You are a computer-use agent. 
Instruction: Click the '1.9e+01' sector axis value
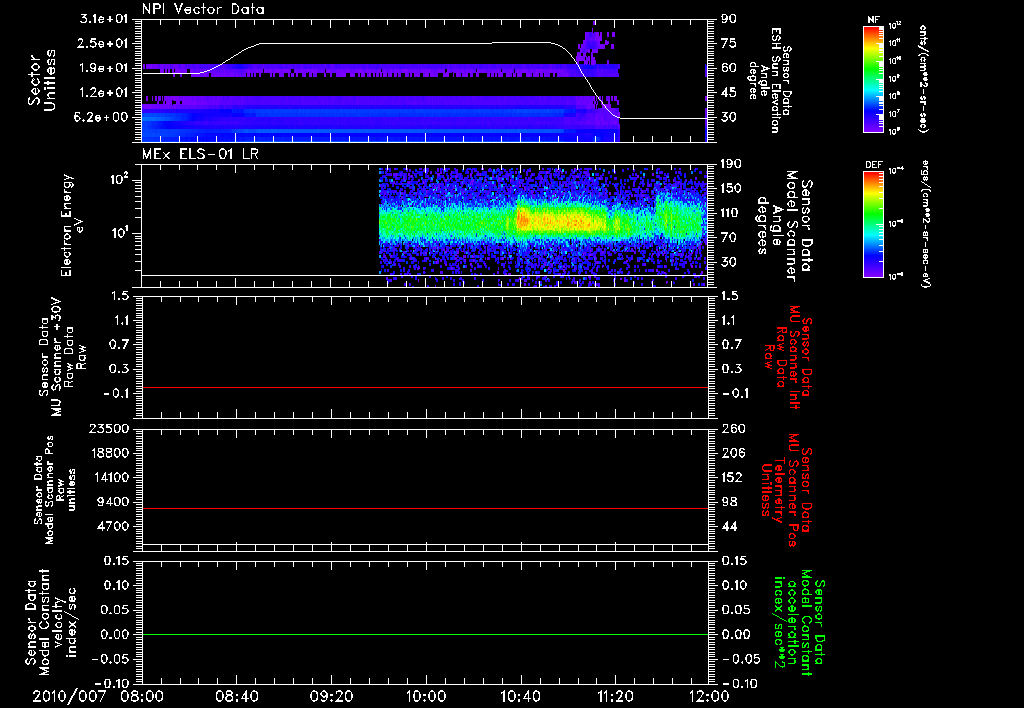(104, 68)
